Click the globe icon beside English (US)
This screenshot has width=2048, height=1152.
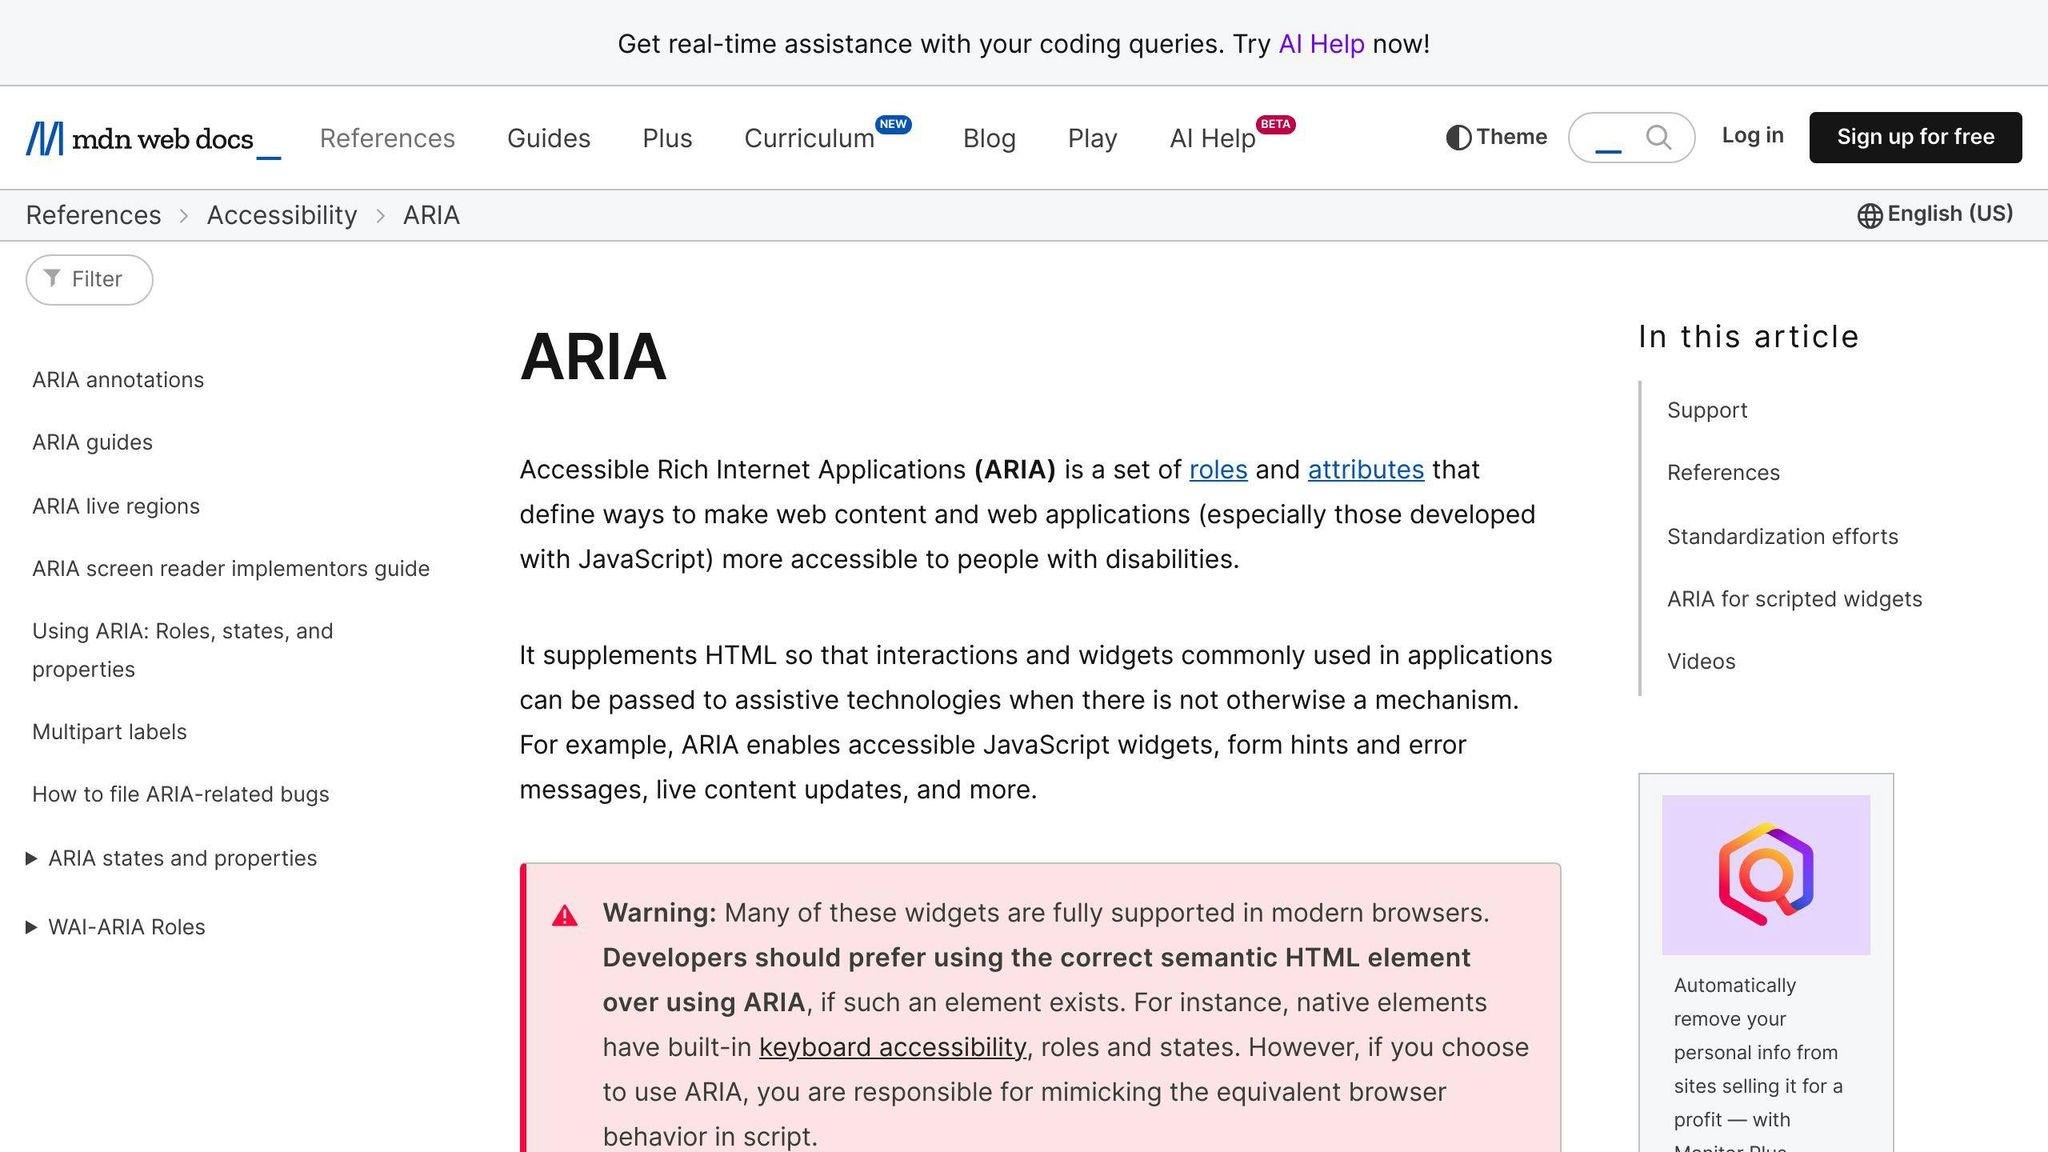pyautogui.click(x=1868, y=214)
